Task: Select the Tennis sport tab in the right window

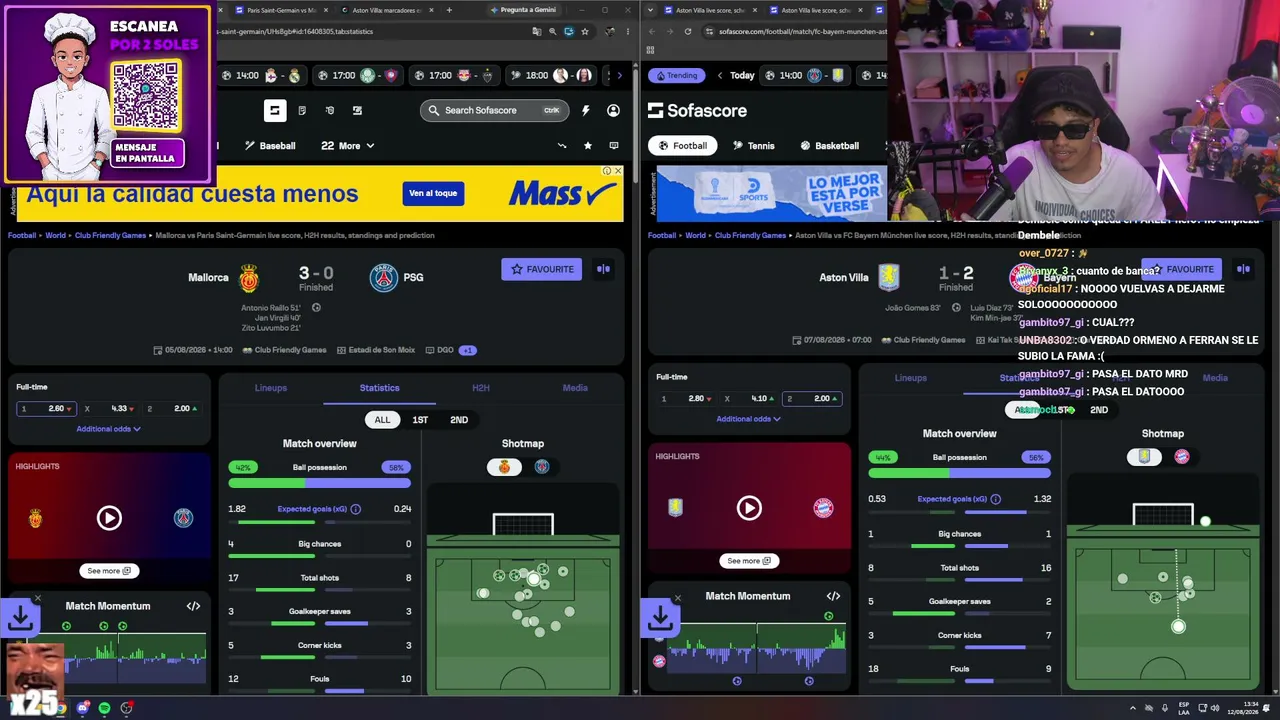Action: click(x=753, y=146)
